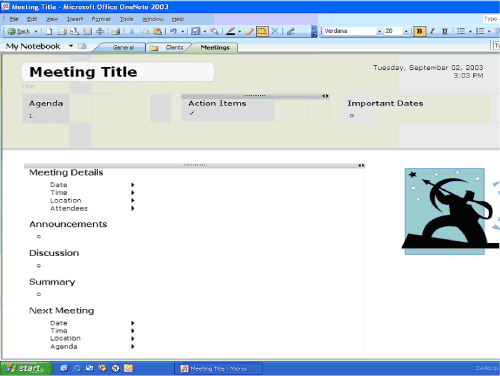
Task: Click the numbered list icon
Action: click(480, 31)
